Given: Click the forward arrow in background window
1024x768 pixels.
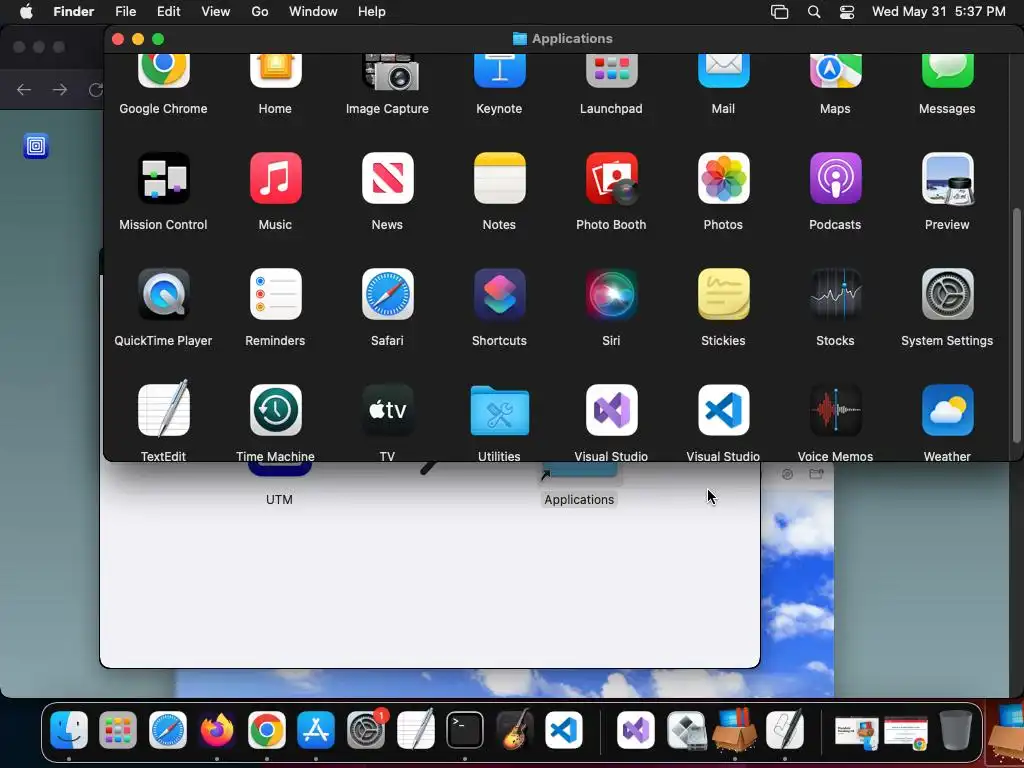Looking at the screenshot, I should tap(60, 89).
